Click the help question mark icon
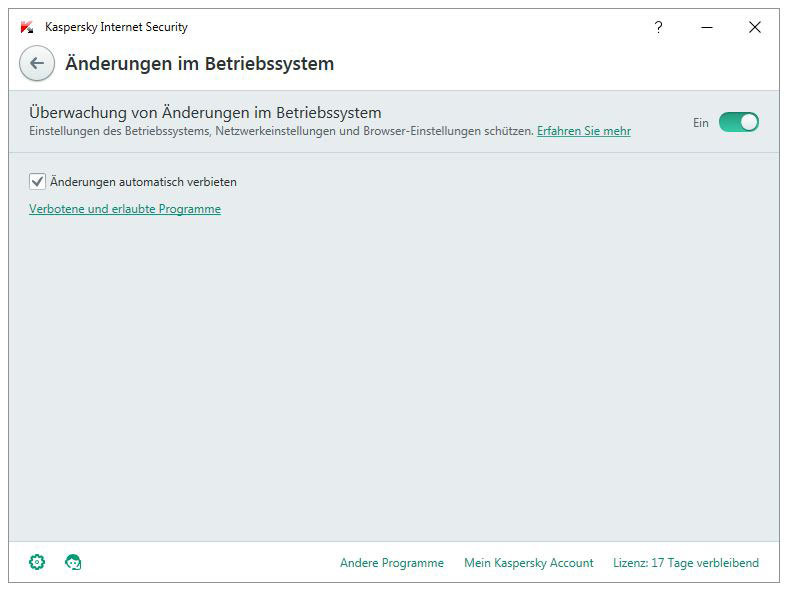791x592 pixels. [658, 27]
